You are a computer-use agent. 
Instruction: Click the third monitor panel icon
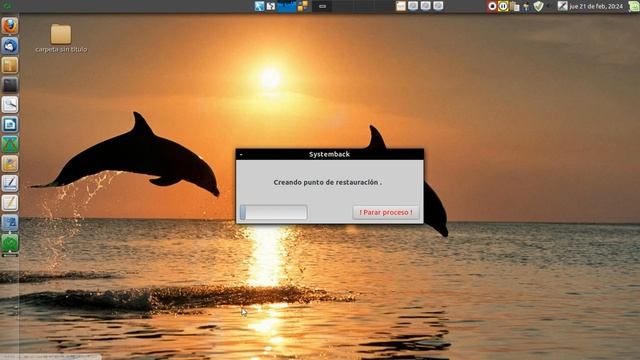pos(438,6)
